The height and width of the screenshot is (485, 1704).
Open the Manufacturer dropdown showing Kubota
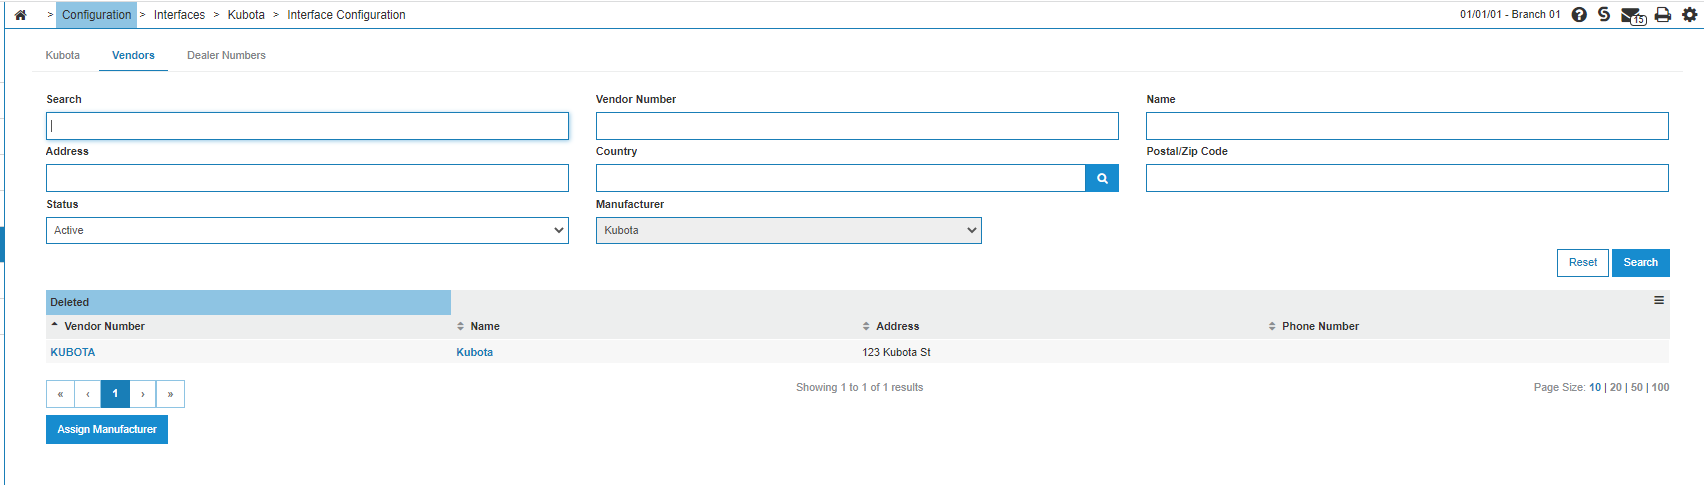(789, 230)
